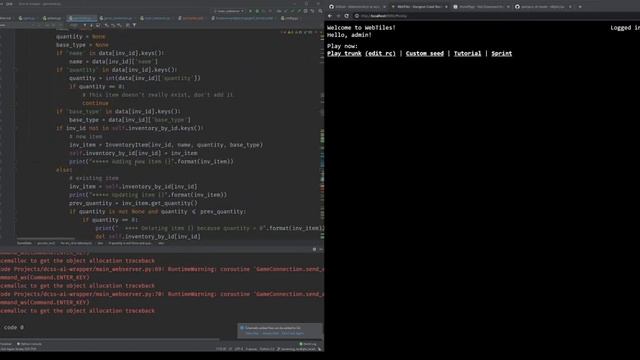Switch to the first GitHub browser tab
The width and height of the screenshot is (640, 360).
click(x=357, y=7)
